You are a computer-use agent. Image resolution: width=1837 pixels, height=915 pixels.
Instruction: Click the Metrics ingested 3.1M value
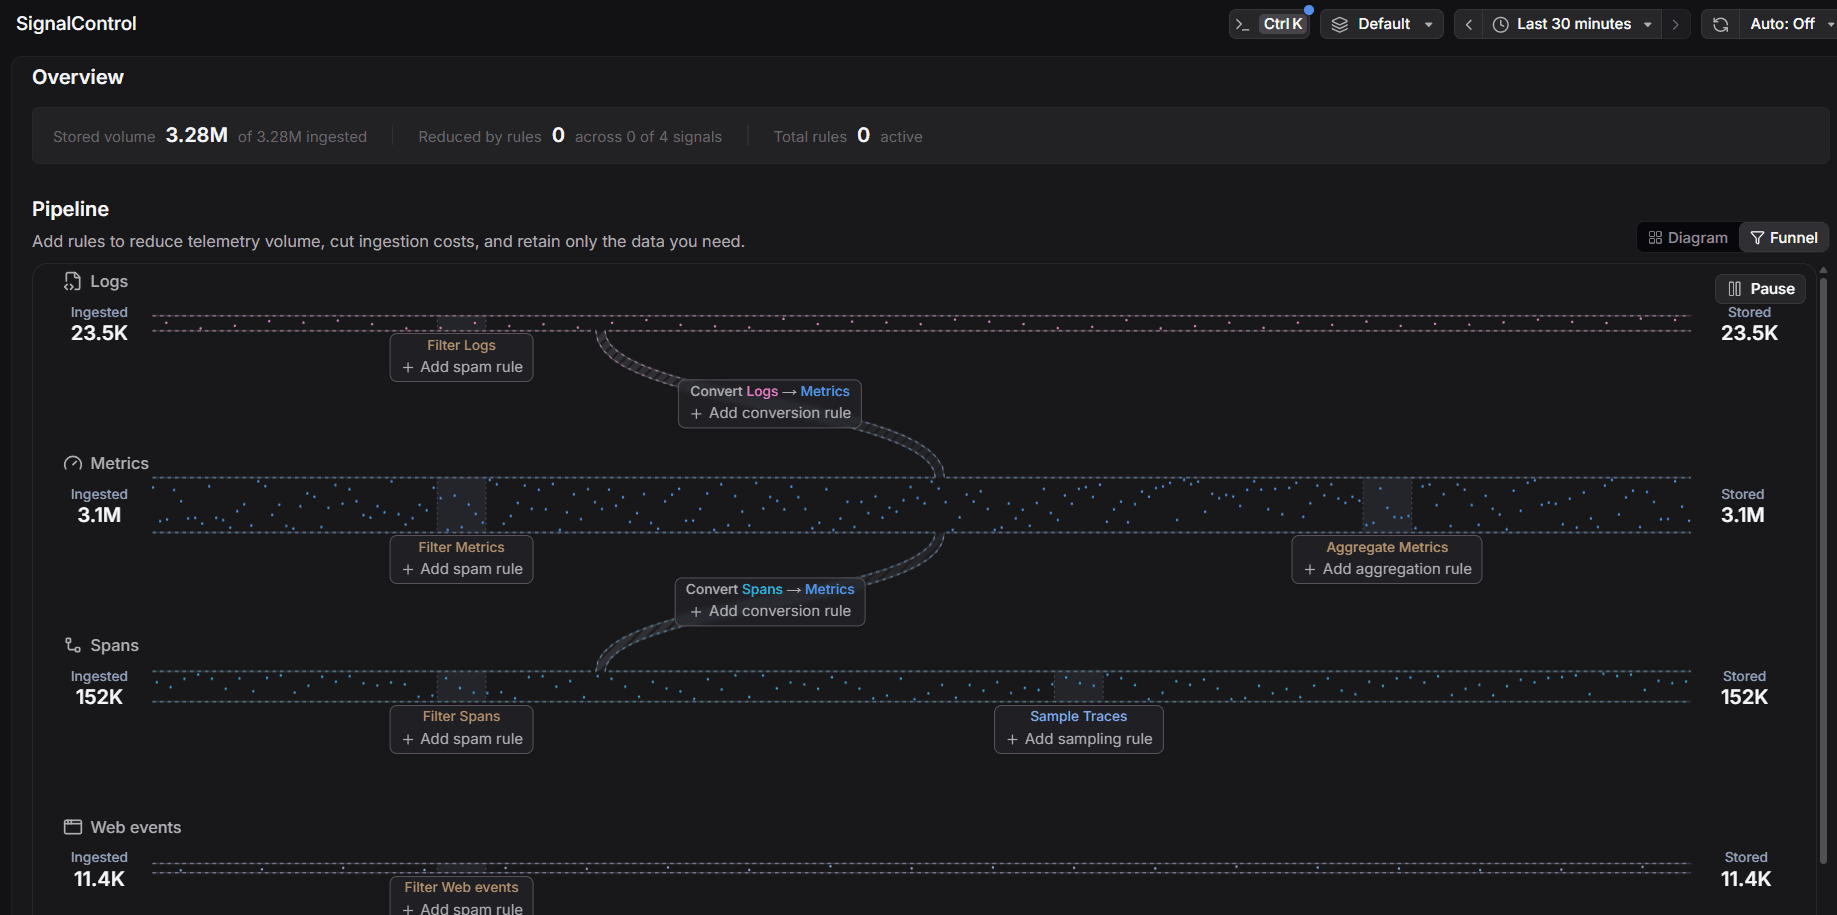(x=99, y=515)
